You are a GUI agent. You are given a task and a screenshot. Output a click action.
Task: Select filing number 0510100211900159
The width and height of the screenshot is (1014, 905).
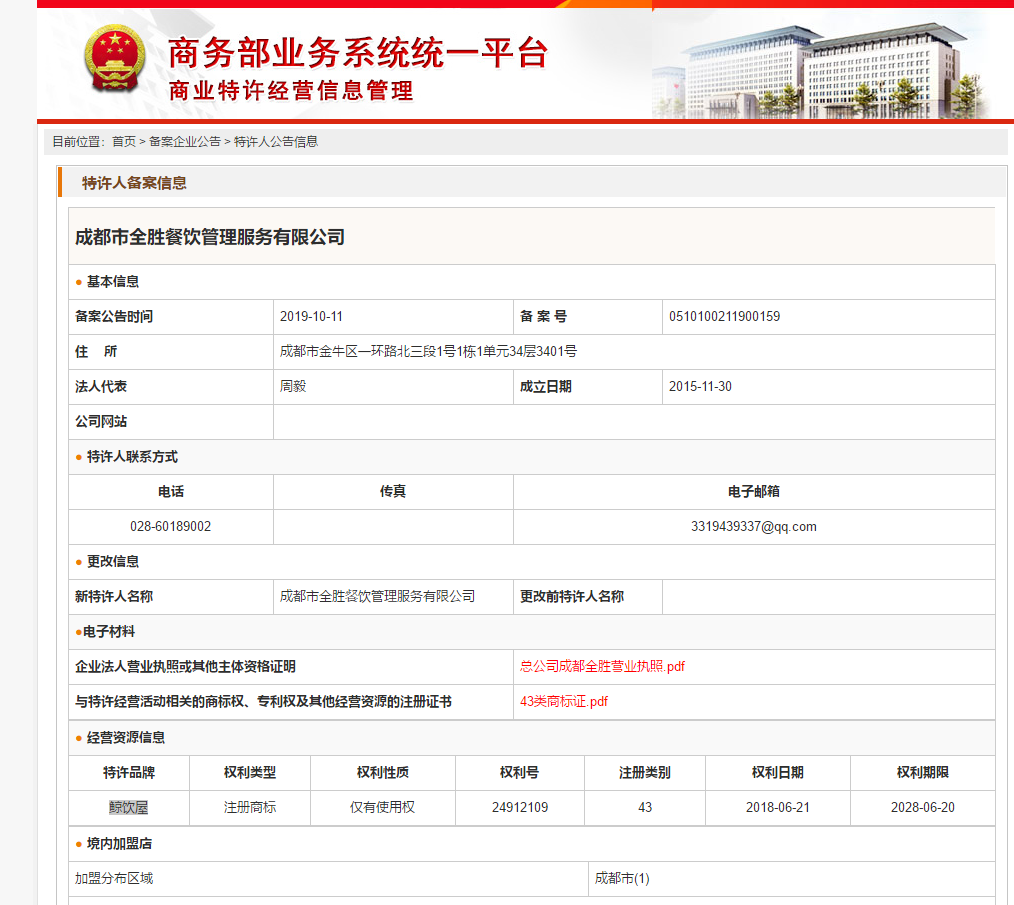click(724, 316)
